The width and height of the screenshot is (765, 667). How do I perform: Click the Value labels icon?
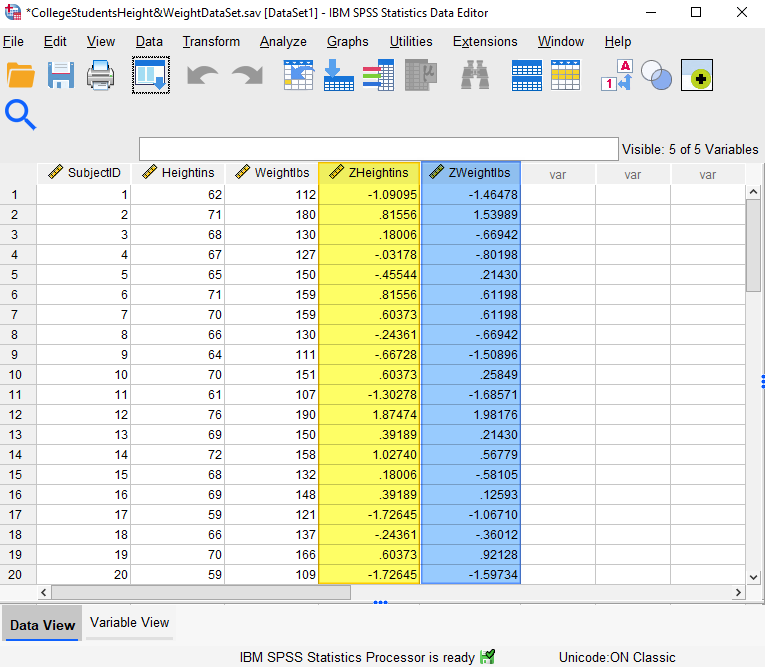point(617,75)
